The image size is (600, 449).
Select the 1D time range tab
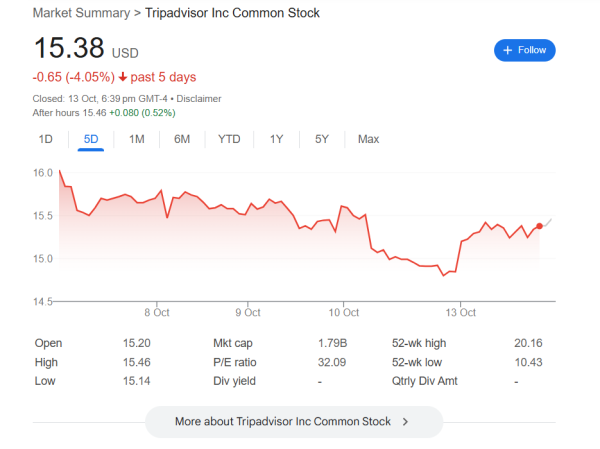pyautogui.click(x=45, y=139)
